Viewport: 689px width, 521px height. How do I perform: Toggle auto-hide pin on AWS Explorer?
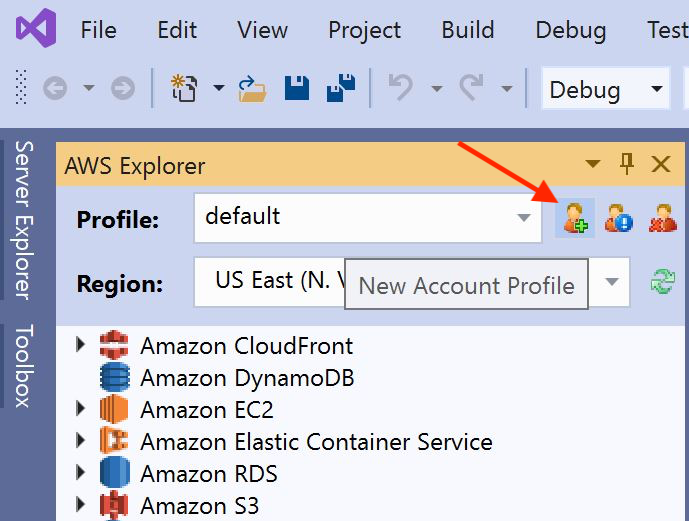point(627,164)
